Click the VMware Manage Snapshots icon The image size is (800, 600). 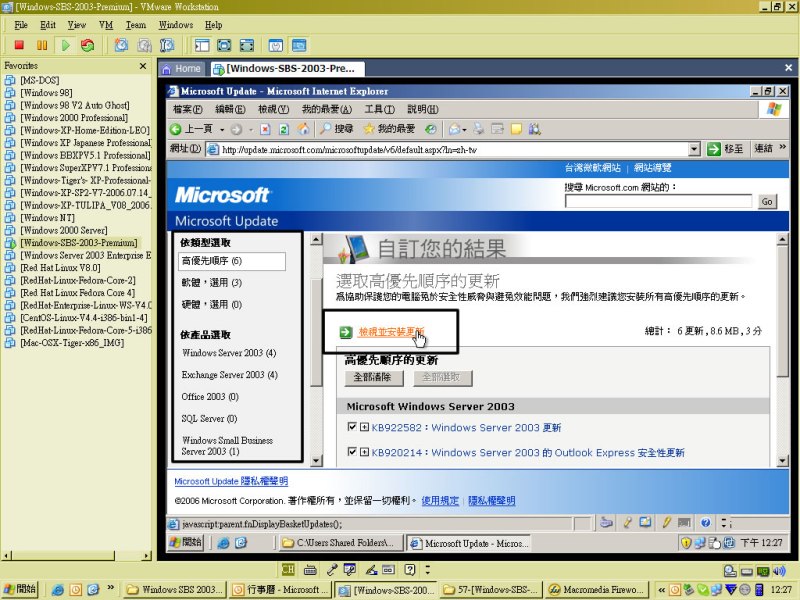point(167,45)
